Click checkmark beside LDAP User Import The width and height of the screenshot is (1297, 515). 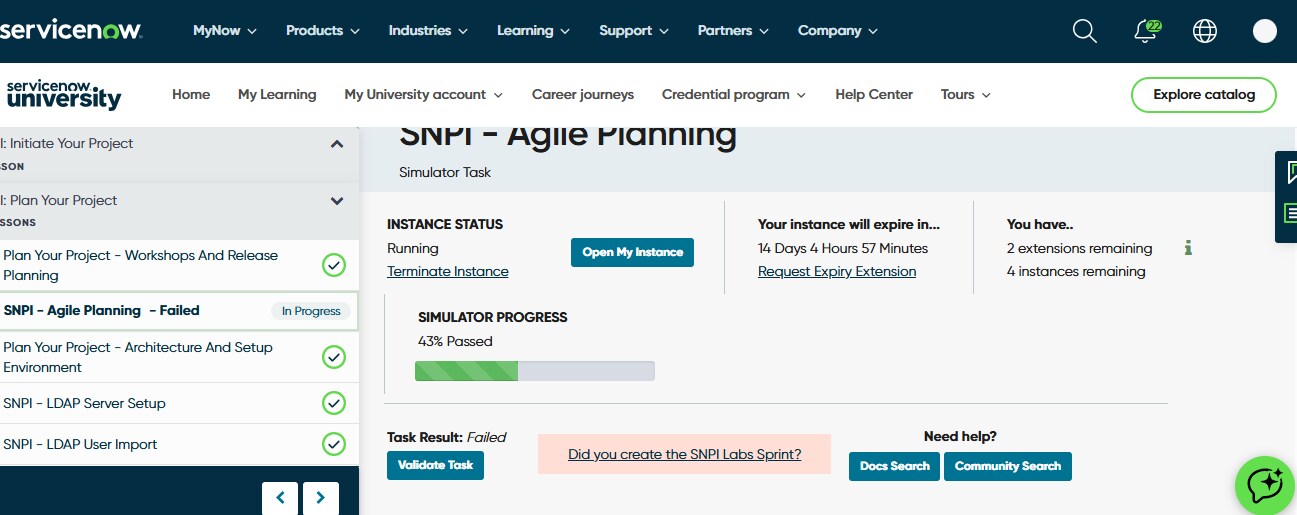(x=334, y=444)
